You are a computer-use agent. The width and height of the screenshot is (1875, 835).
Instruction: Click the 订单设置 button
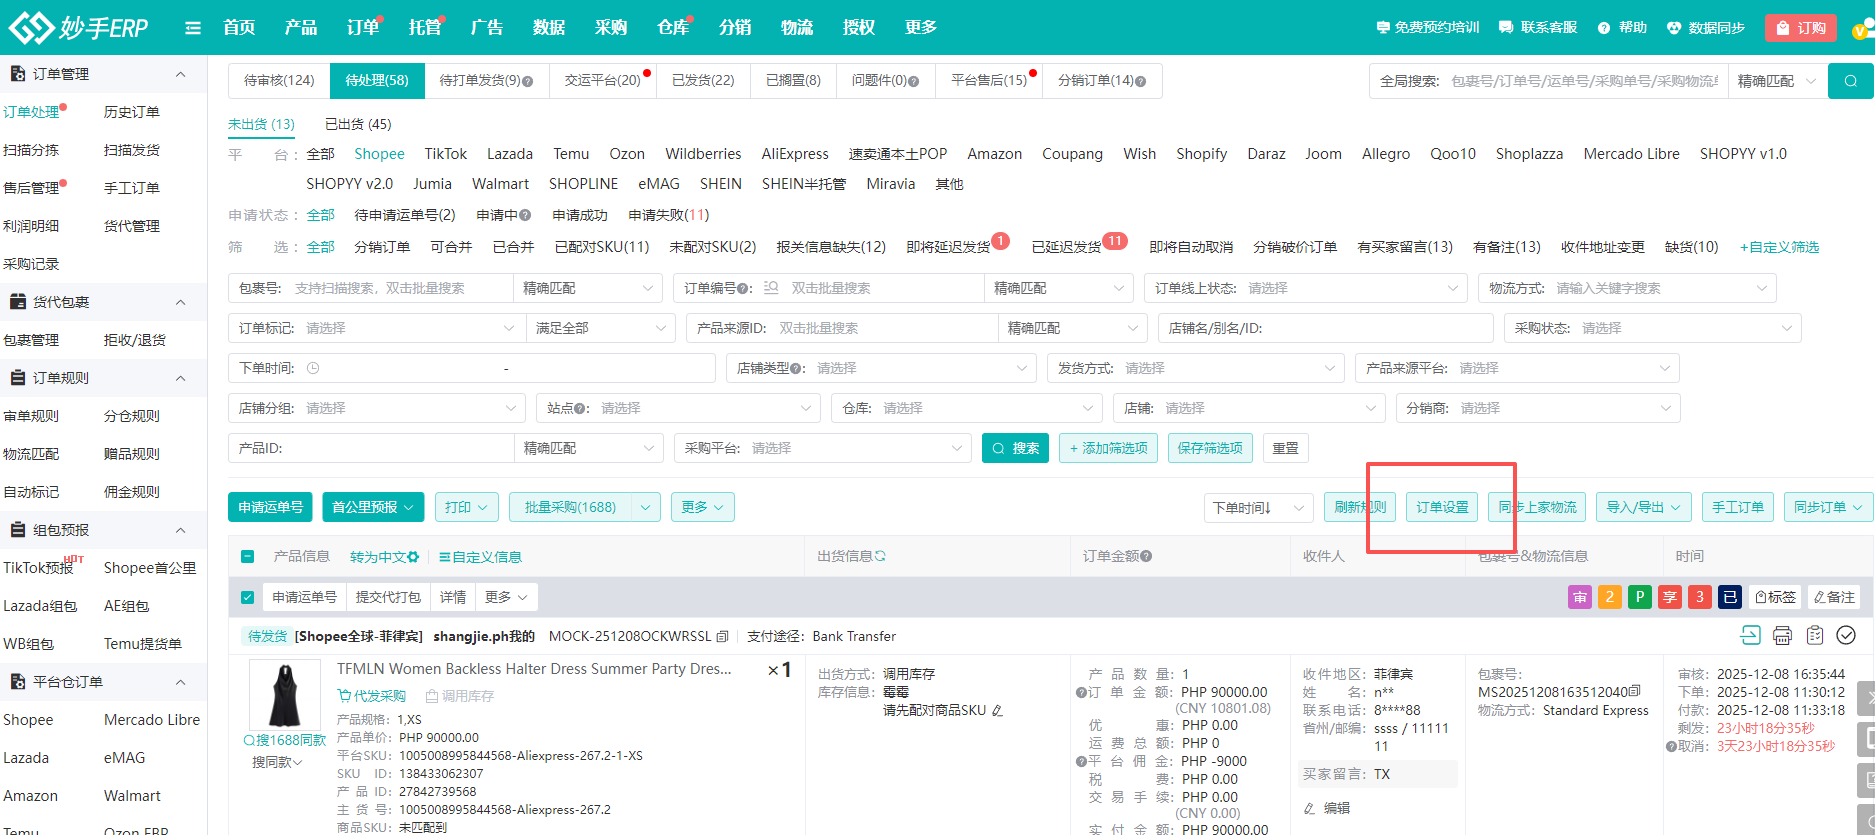coord(1442,507)
